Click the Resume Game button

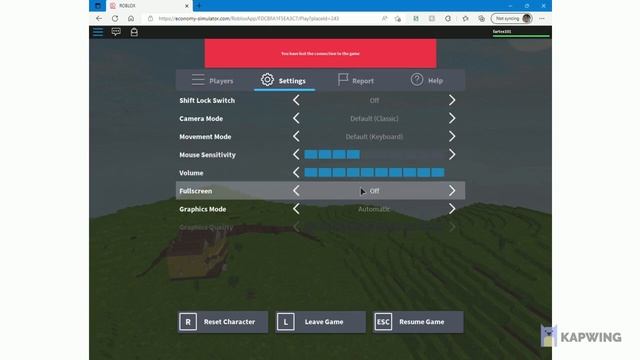pyautogui.click(x=418, y=322)
